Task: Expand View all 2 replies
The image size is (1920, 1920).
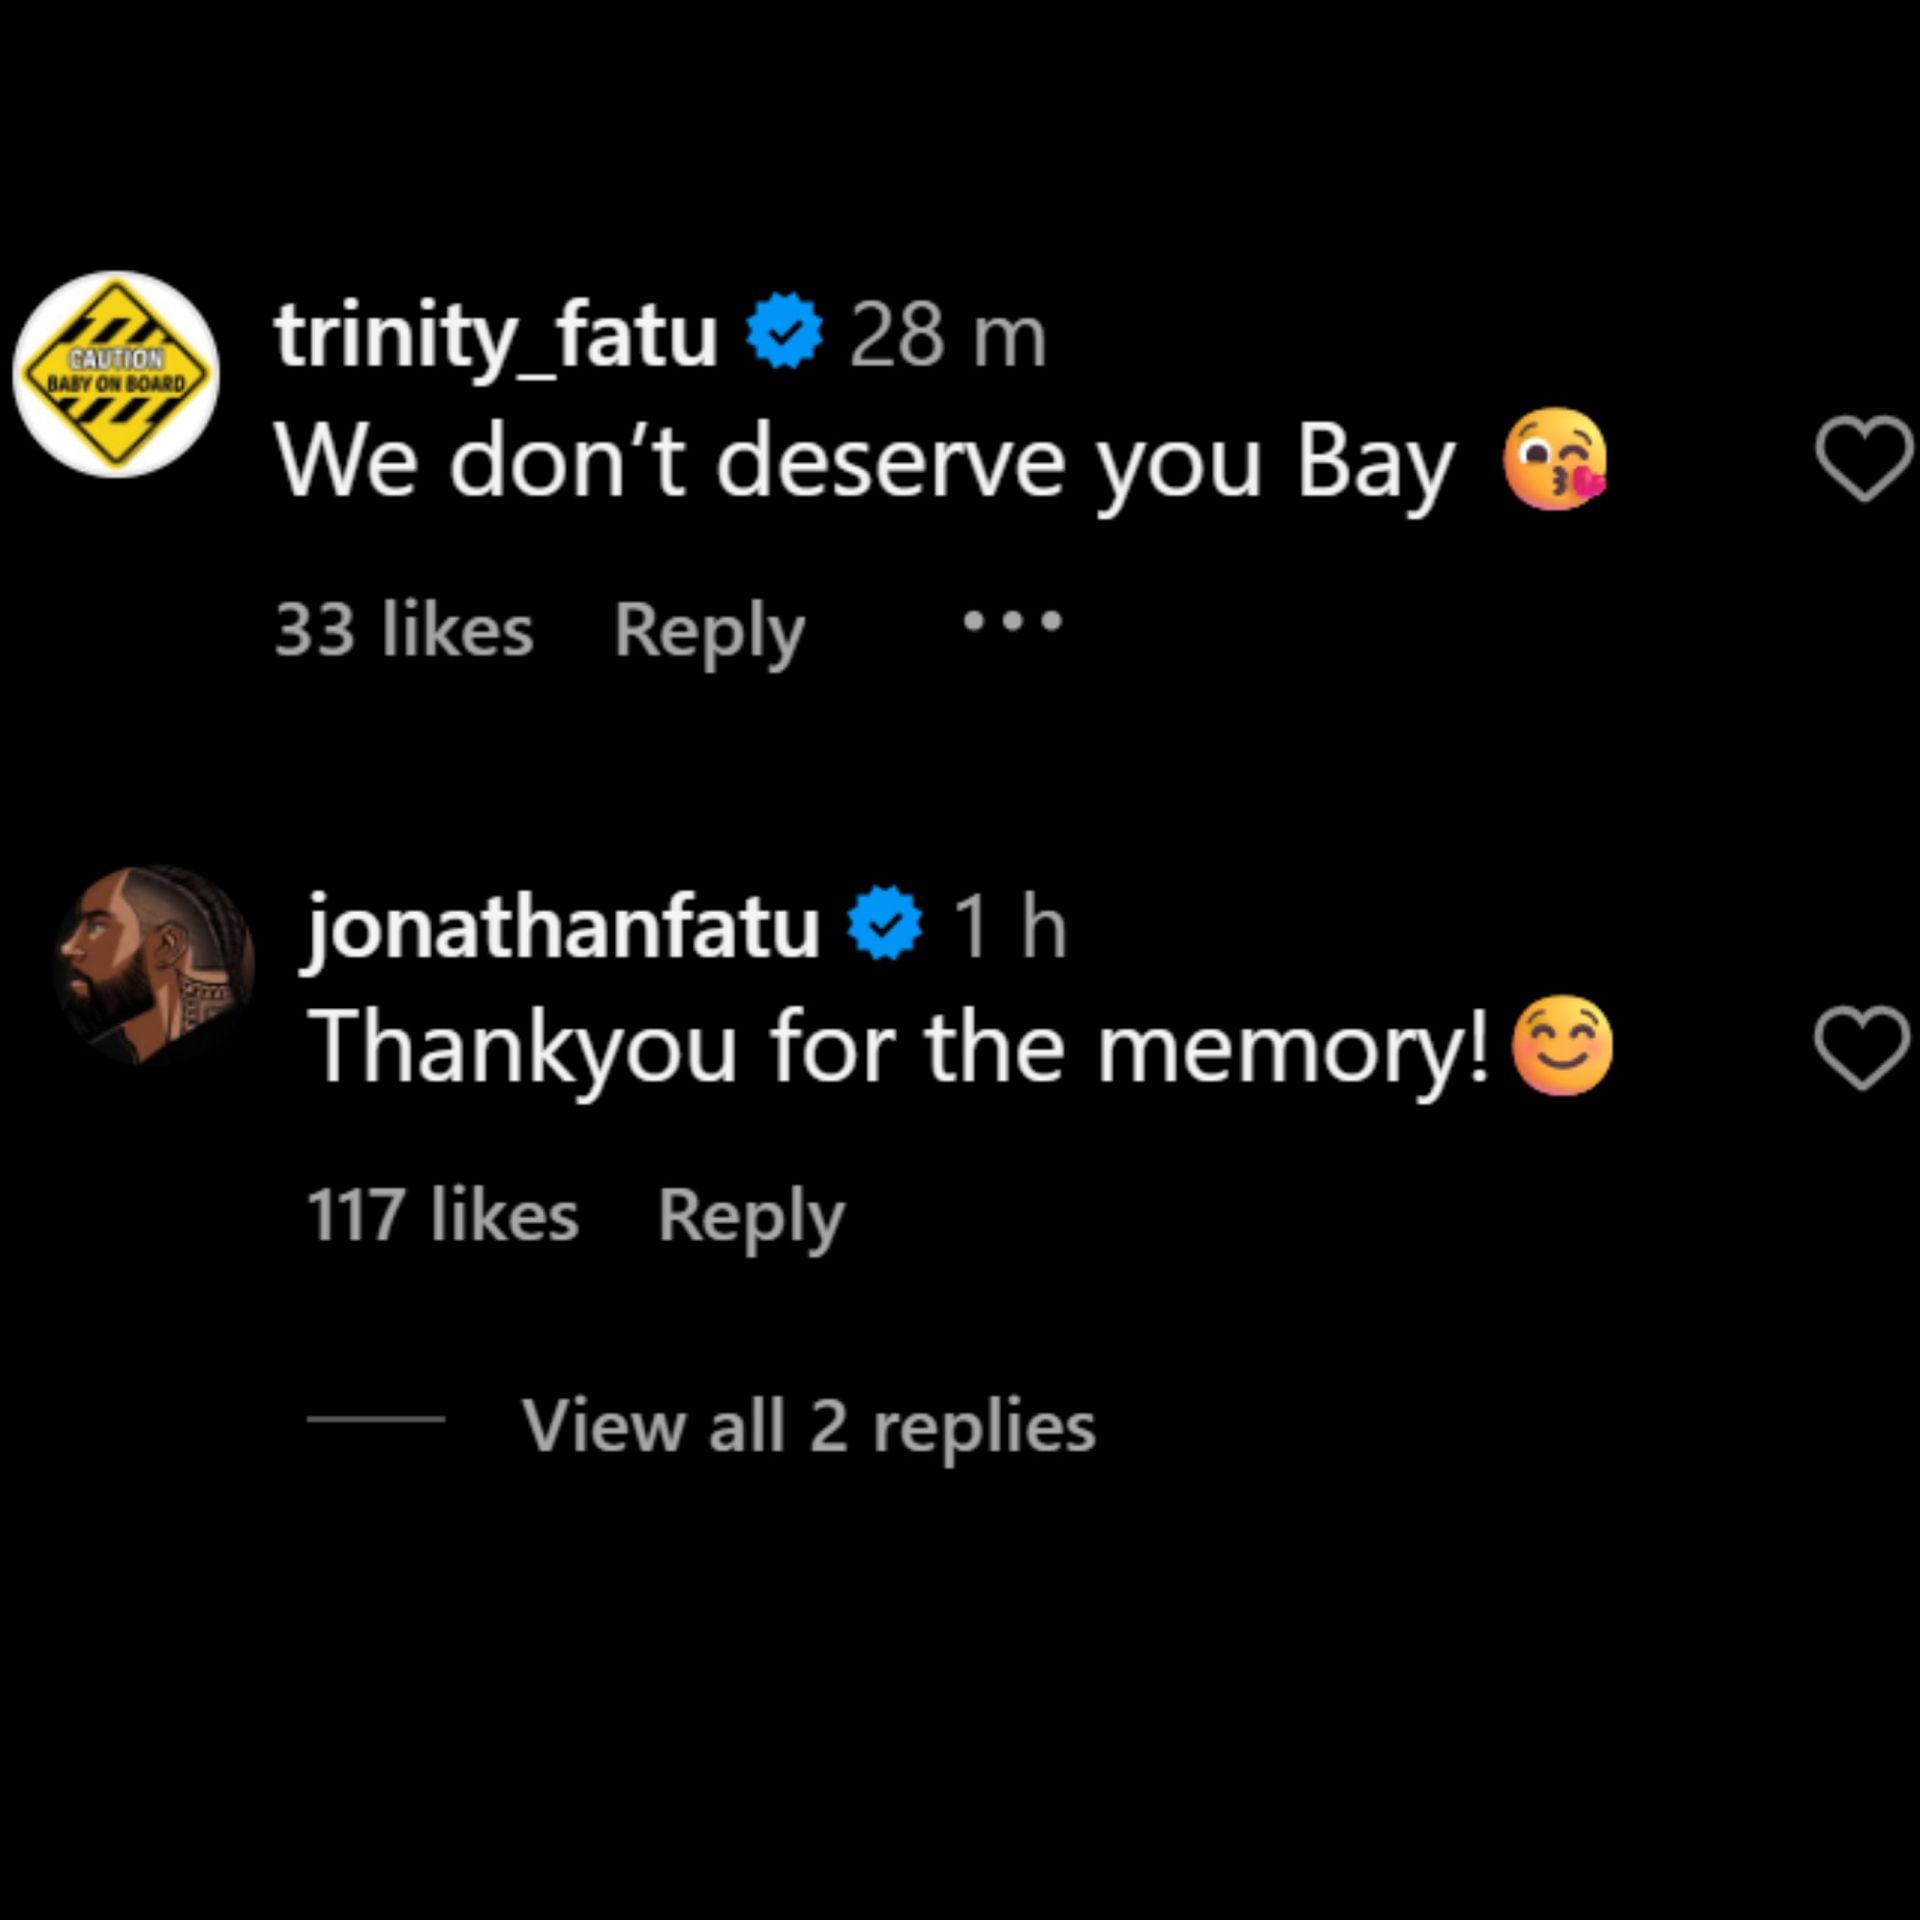Action: (808, 1425)
